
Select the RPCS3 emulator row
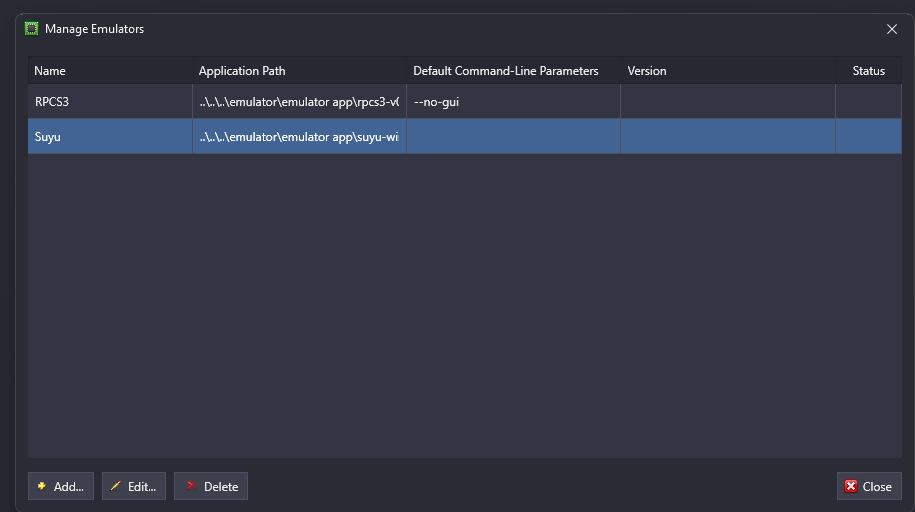click(109, 102)
